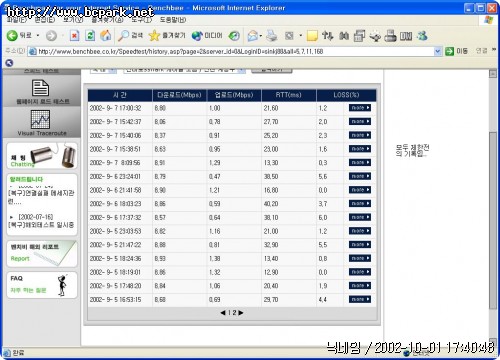Image resolution: width=500 pixels, height=360 pixels.
Task: Go back with the green Back arrow
Action: coord(19,35)
